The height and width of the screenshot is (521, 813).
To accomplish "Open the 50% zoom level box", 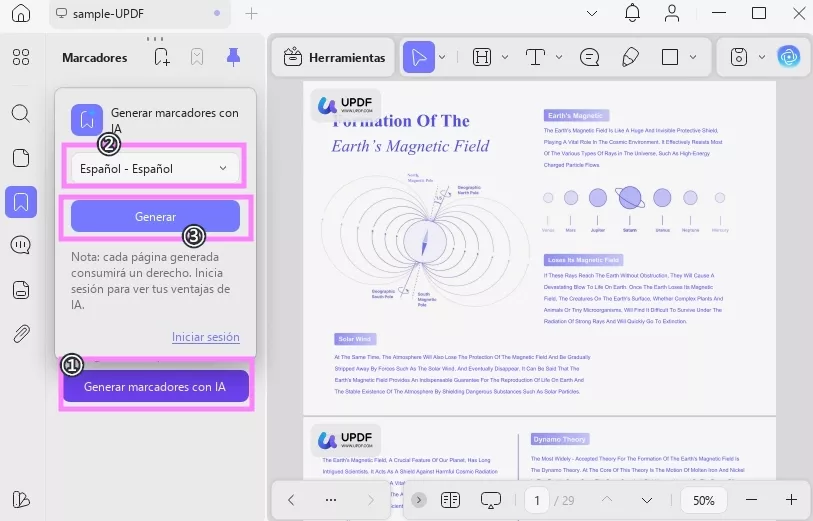I will click(x=704, y=500).
